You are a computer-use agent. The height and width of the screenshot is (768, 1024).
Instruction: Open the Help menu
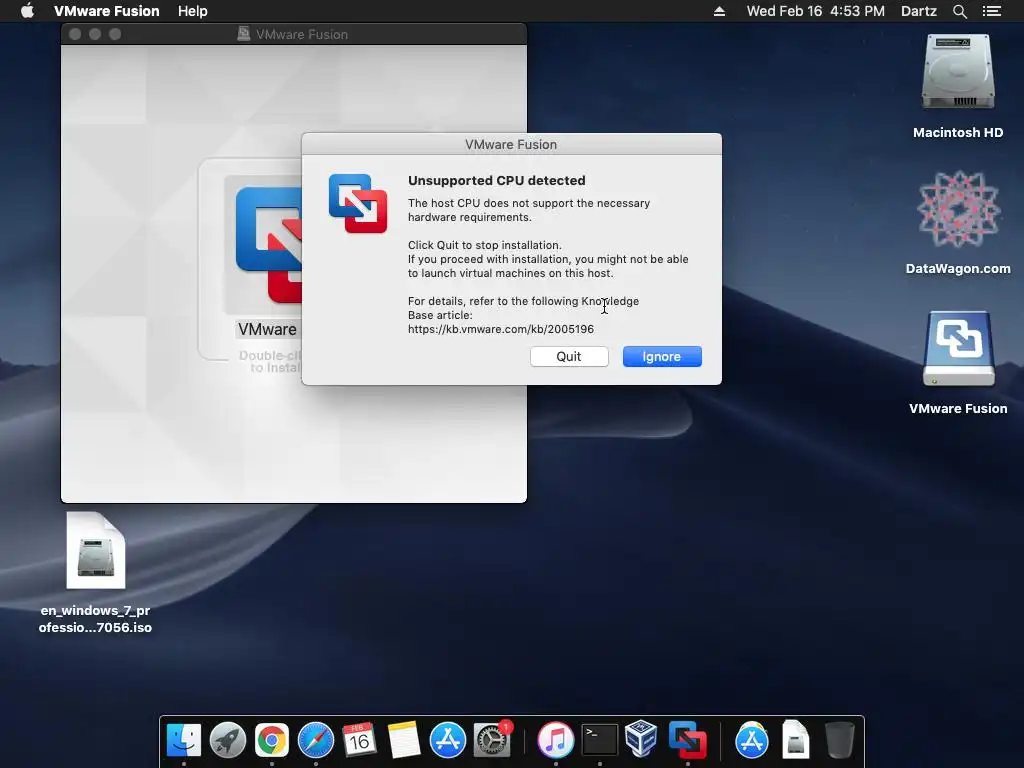coord(193,11)
